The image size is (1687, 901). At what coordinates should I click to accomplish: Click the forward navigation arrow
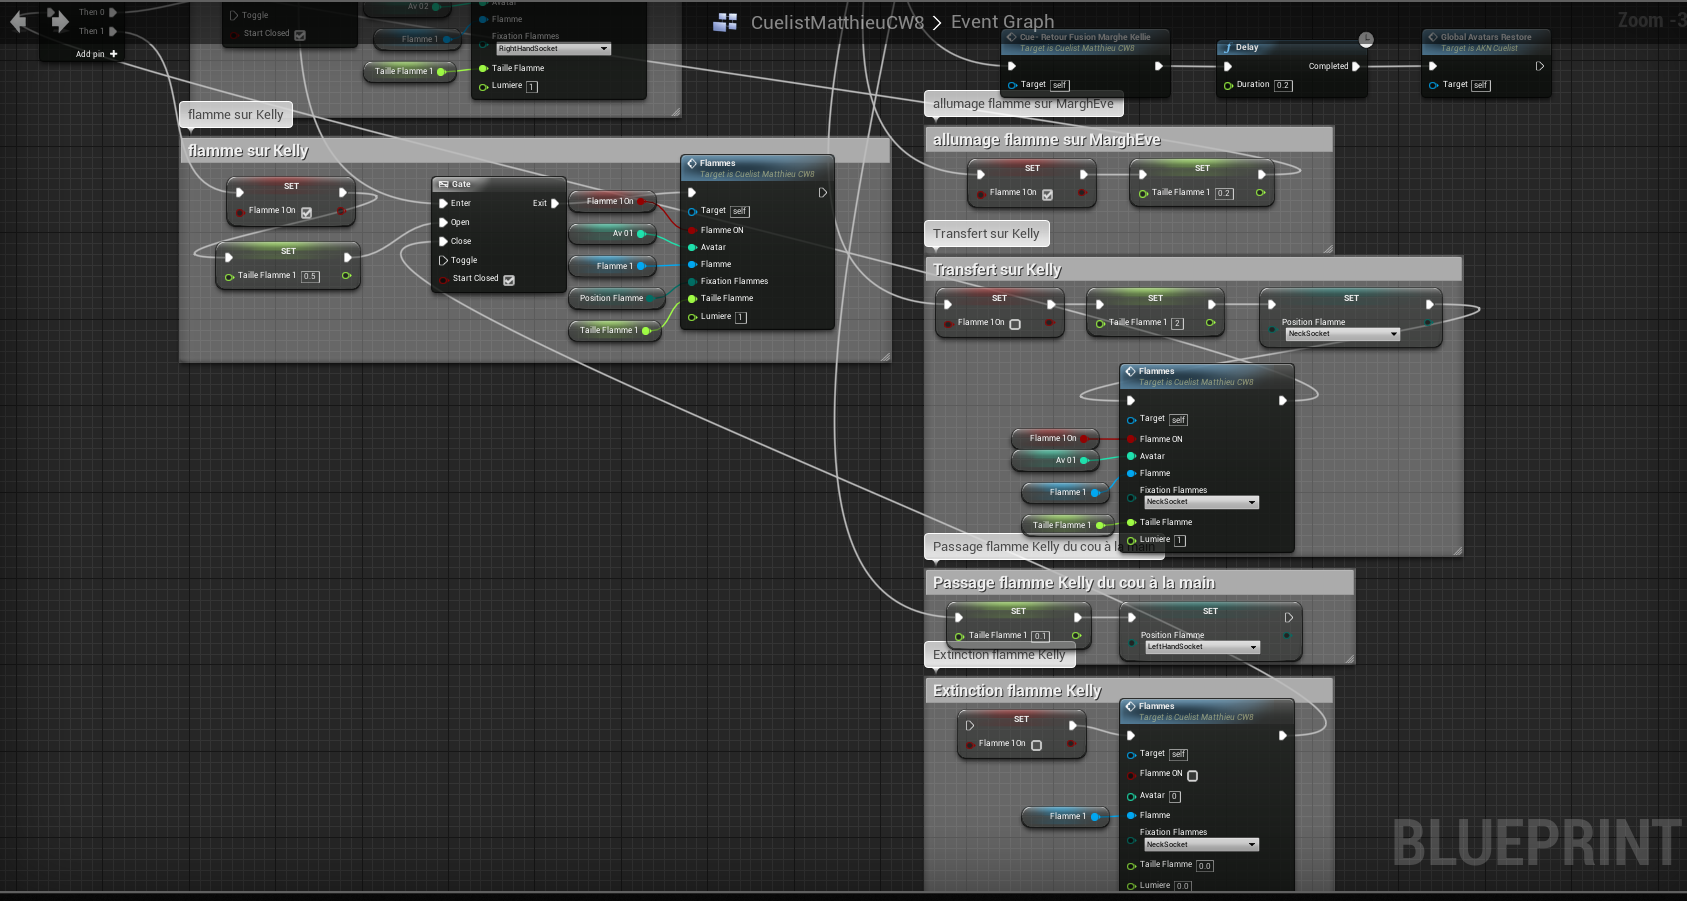(58, 22)
